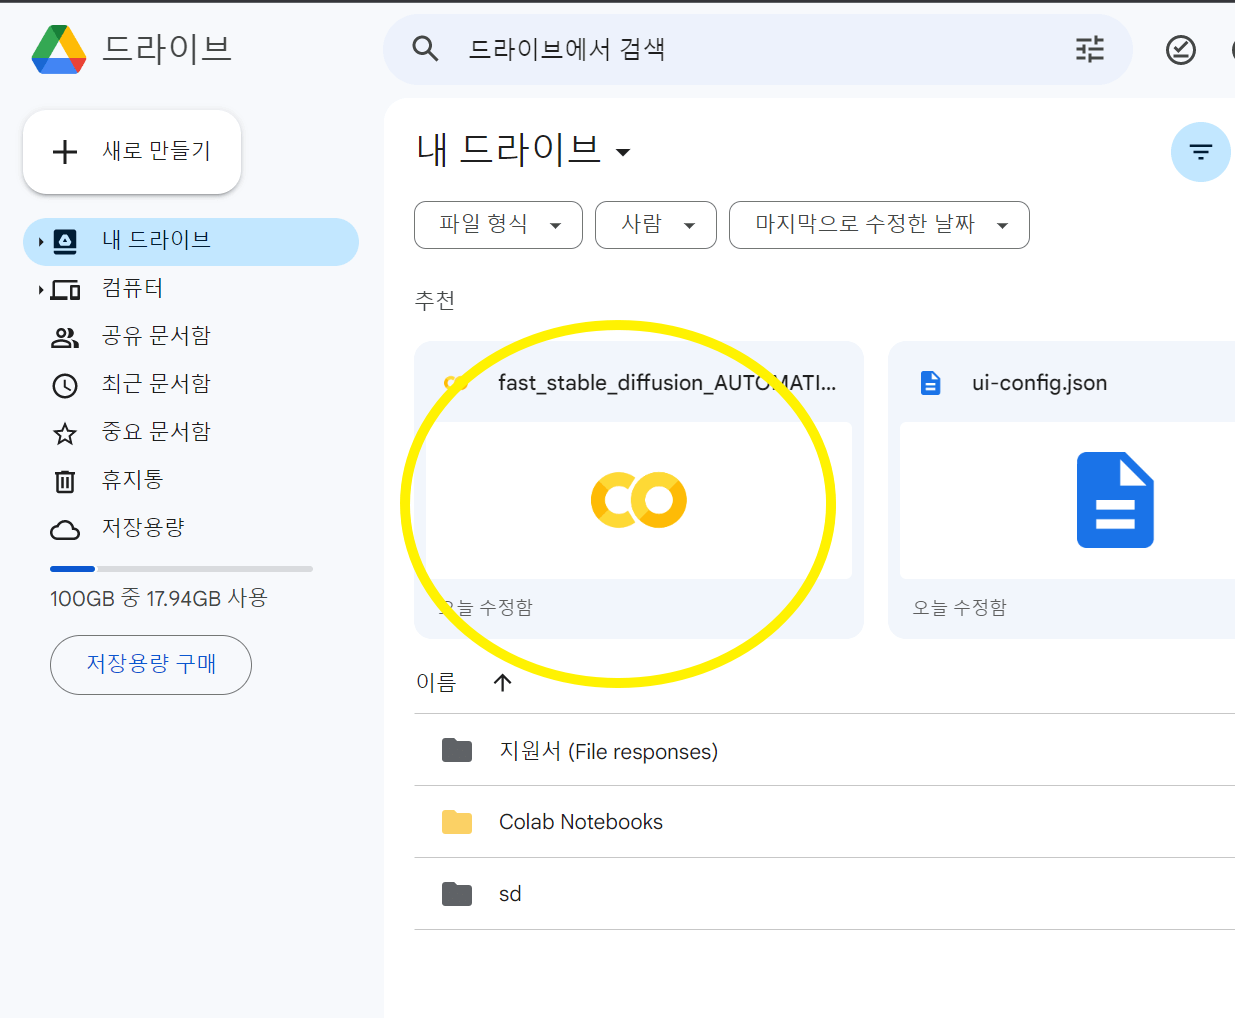This screenshot has height=1018, width=1235.
Task: Select the ui-config.json file title
Action: pyautogui.click(x=1040, y=383)
